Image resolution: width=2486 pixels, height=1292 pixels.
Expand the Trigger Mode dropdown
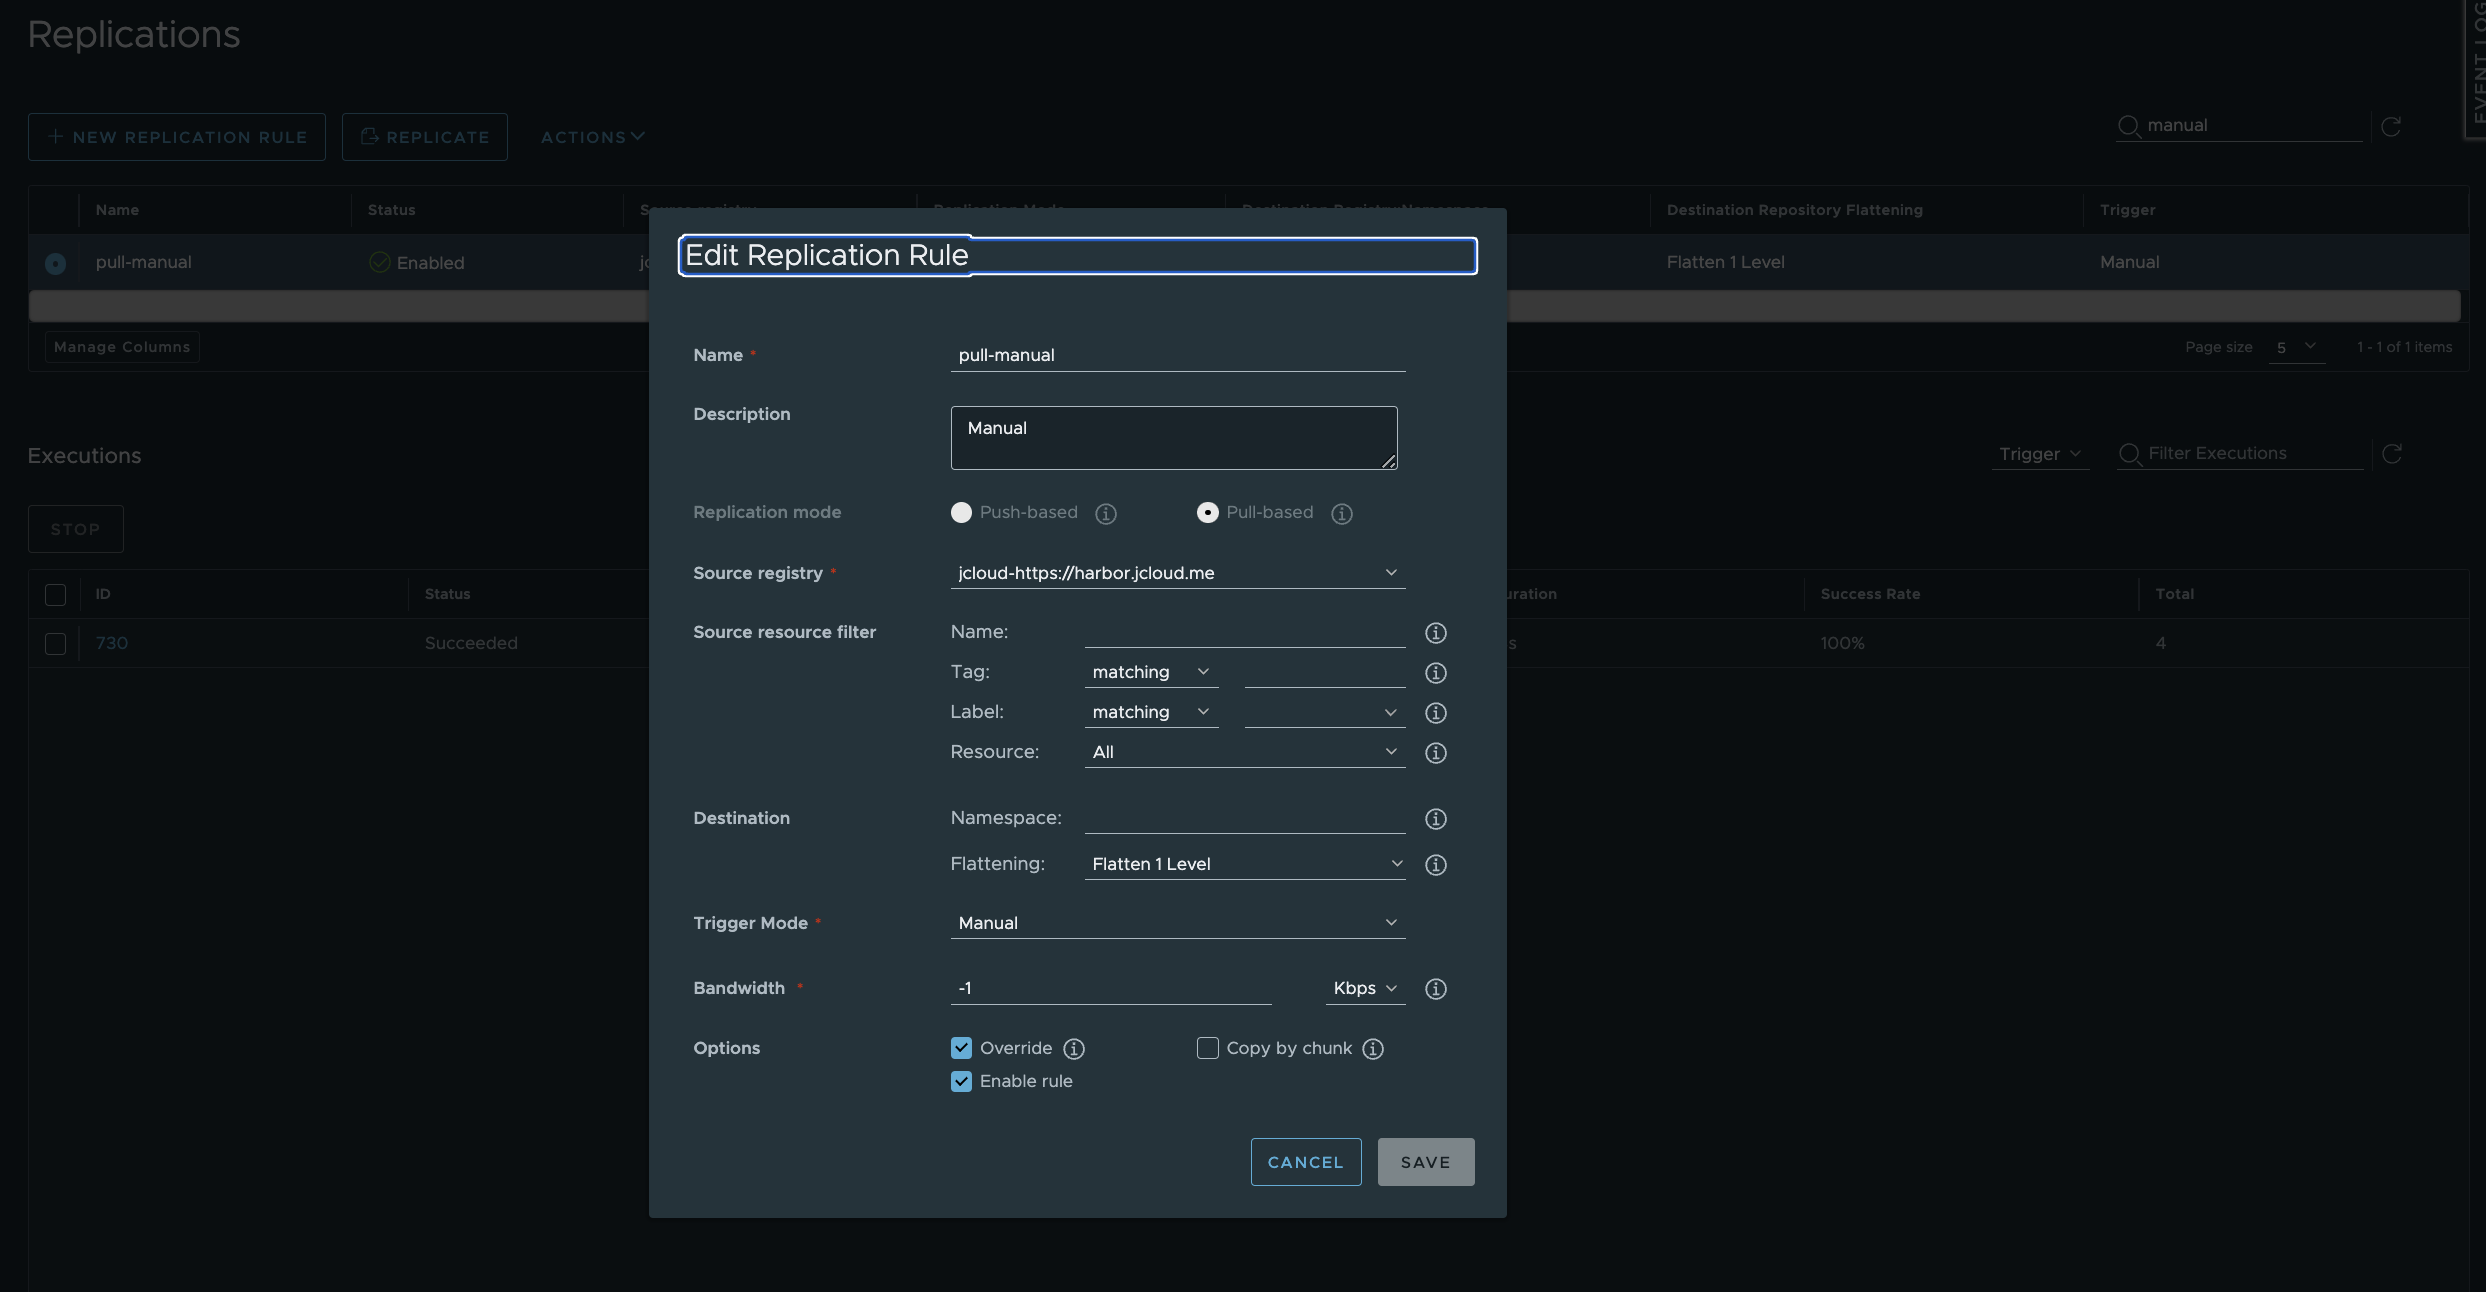click(1177, 923)
